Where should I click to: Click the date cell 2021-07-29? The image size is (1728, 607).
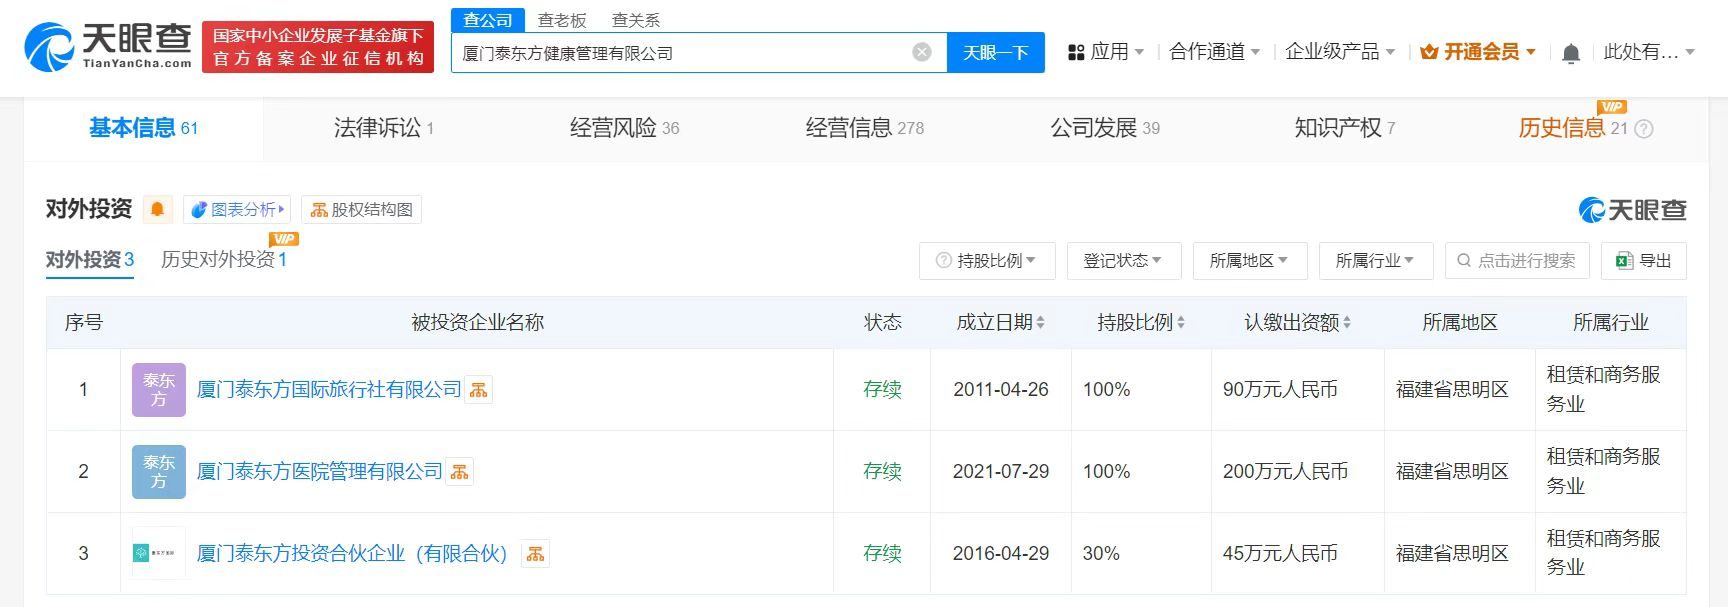tap(1001, 472)
